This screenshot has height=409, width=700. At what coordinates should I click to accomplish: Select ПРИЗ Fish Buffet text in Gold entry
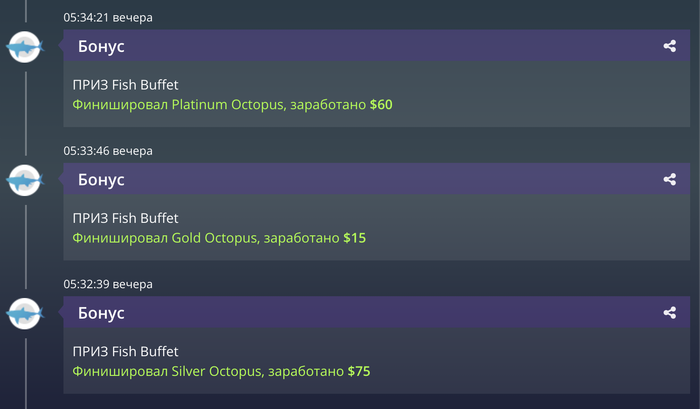pyautogui.click(x=126, y=218)
